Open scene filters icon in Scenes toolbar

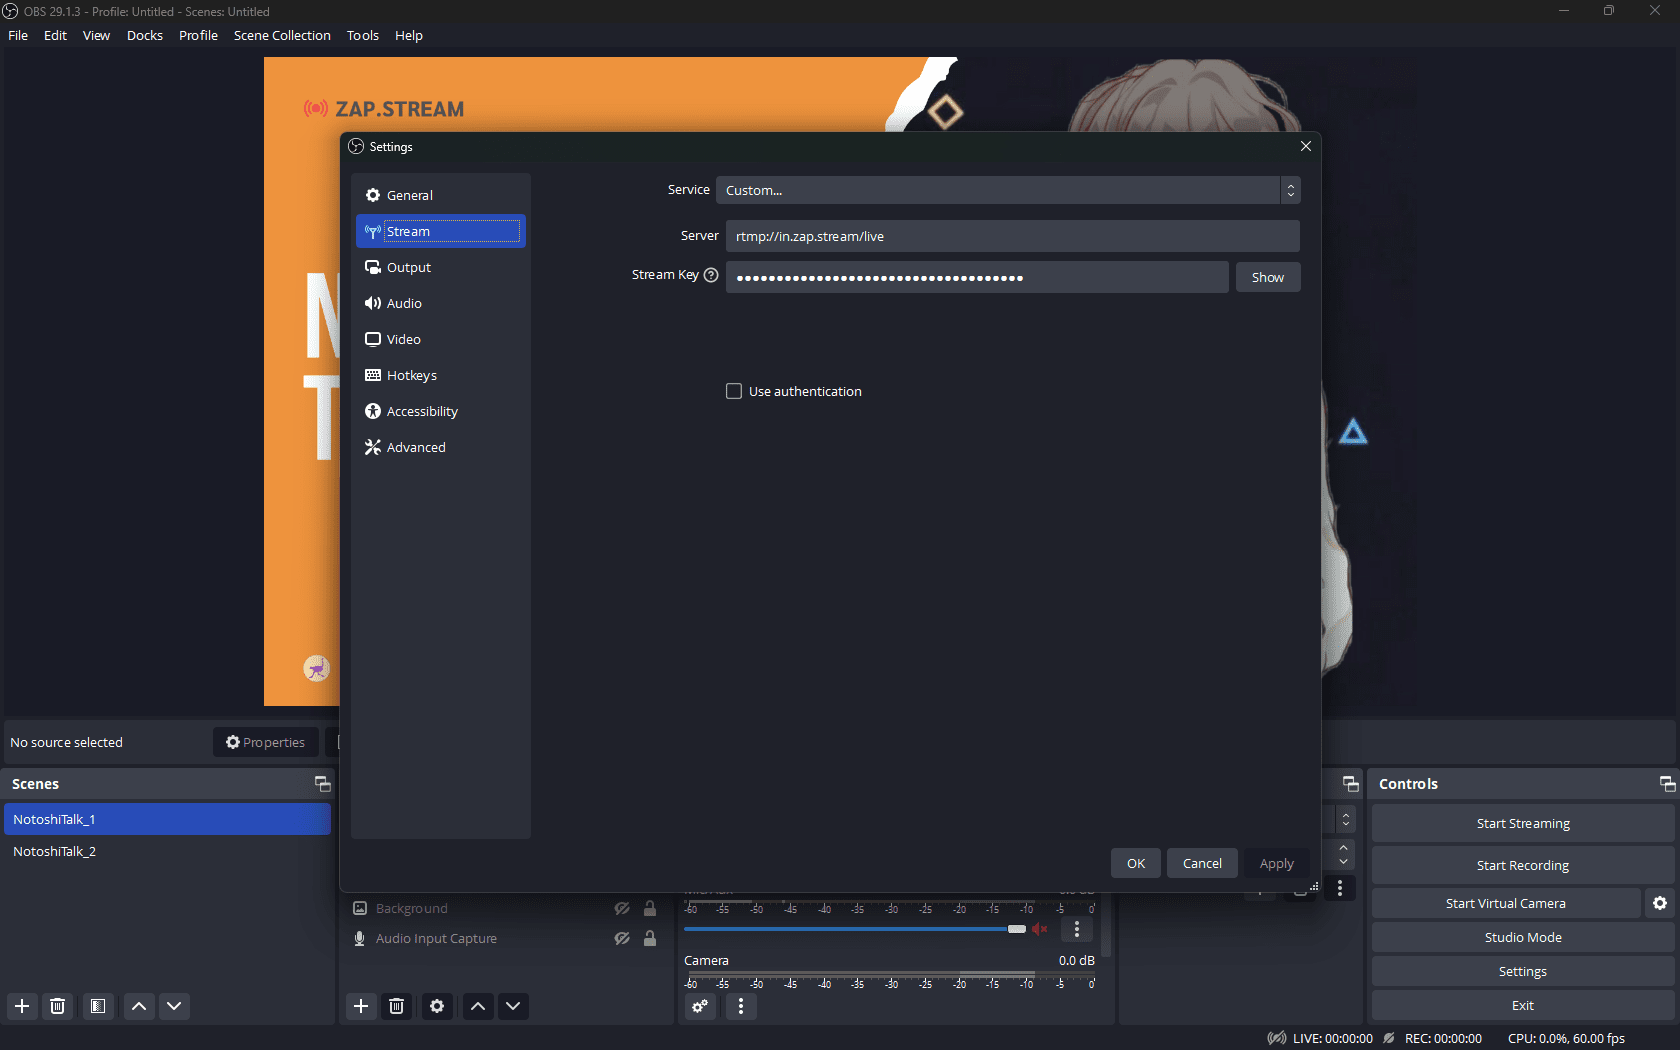coord(98,1006)
